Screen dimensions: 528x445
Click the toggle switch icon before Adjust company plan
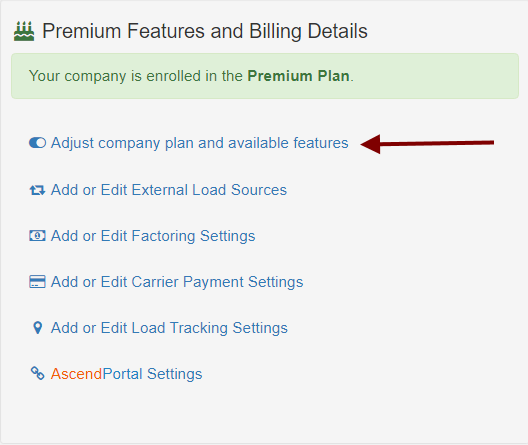[37, 143]
